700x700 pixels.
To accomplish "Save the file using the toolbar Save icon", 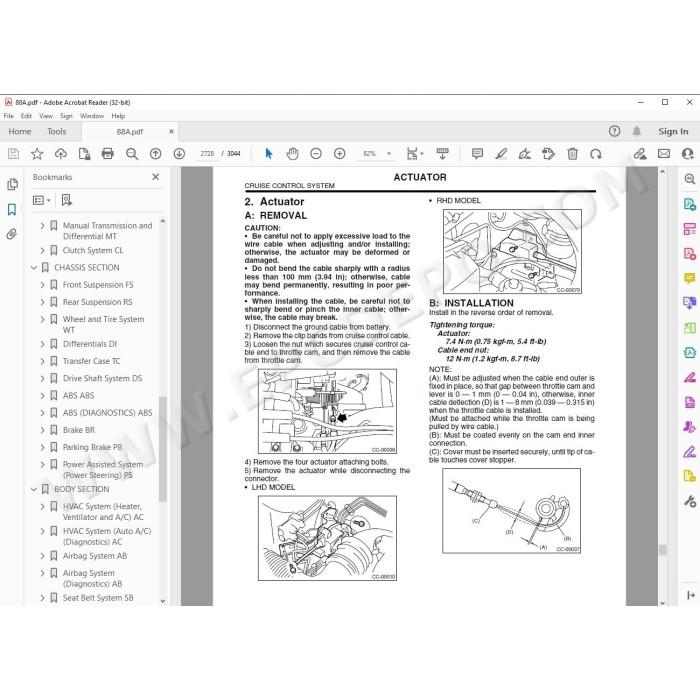I will 13,154.
